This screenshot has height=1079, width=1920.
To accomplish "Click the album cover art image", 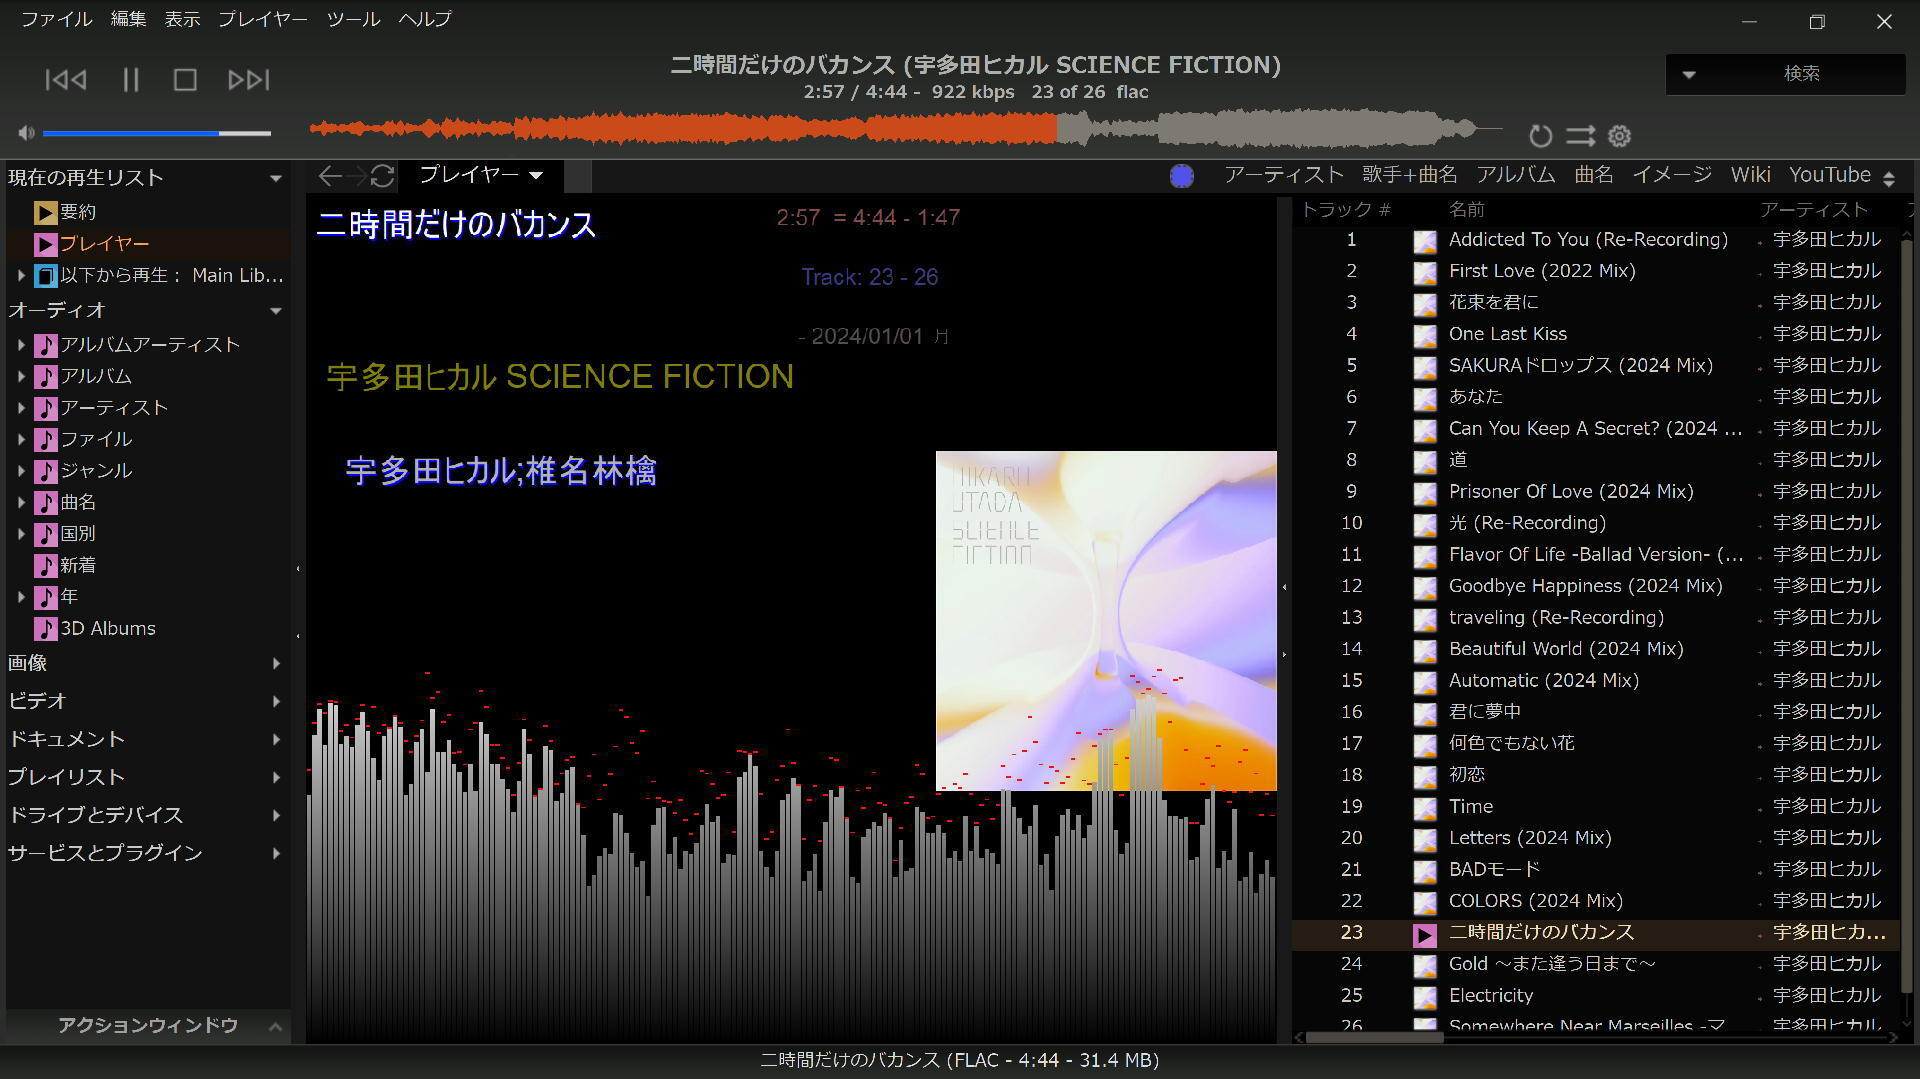I will coord(1106,621).
